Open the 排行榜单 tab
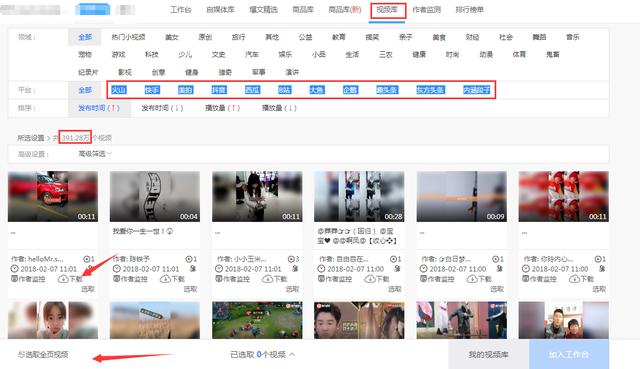 (x=470, y=9)
